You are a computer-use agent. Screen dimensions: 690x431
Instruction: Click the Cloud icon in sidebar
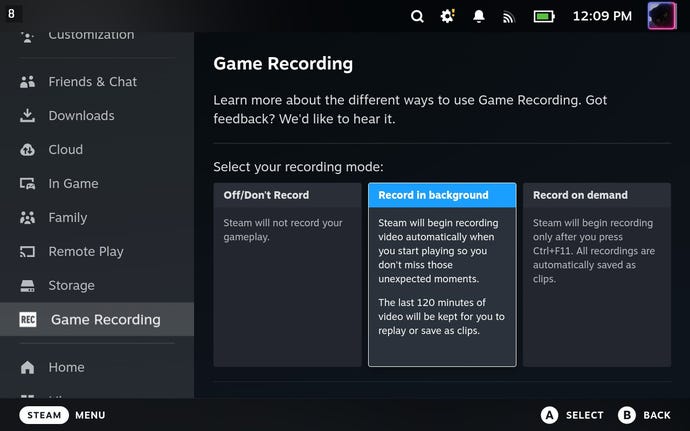click(x=28, y=150)
